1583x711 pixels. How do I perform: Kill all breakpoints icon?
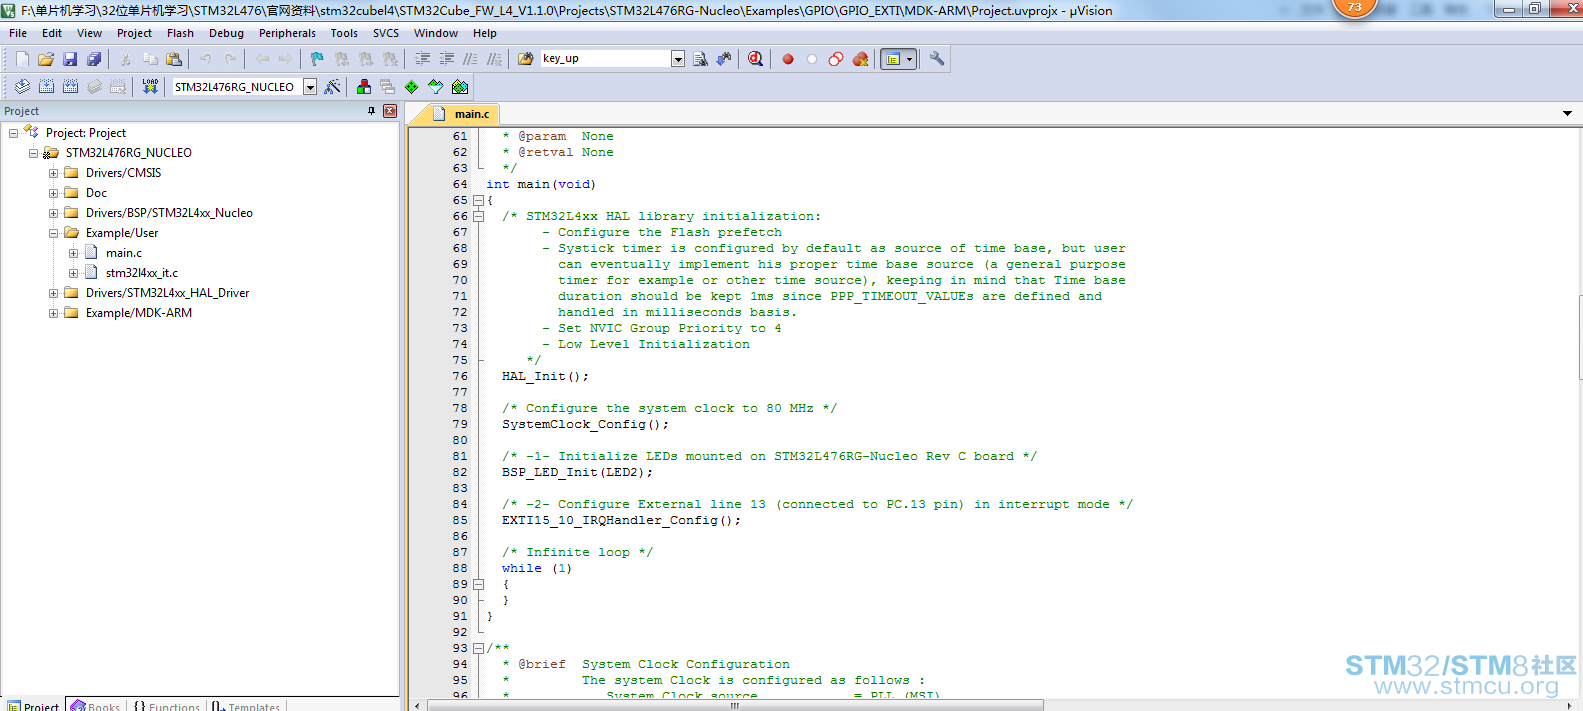860,59
